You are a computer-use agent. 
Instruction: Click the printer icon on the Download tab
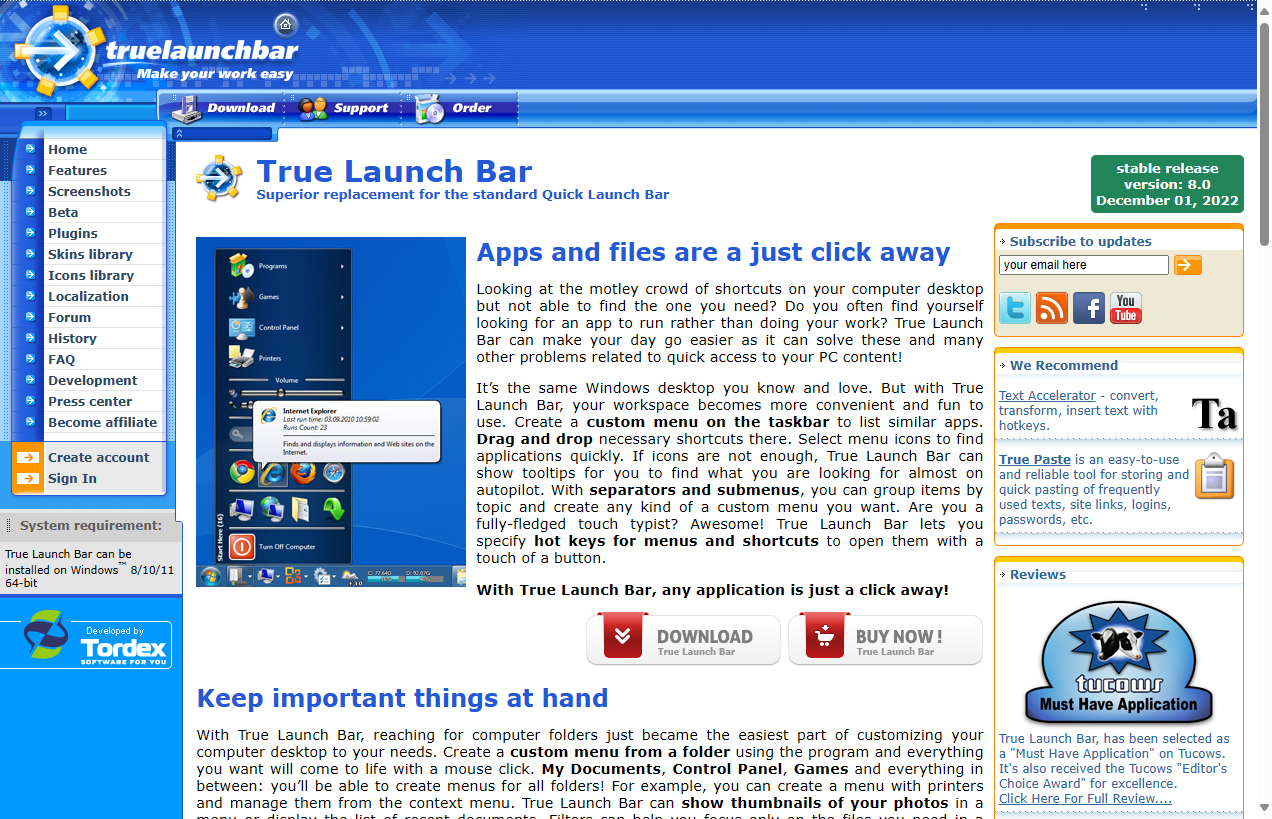coord(185,108)
